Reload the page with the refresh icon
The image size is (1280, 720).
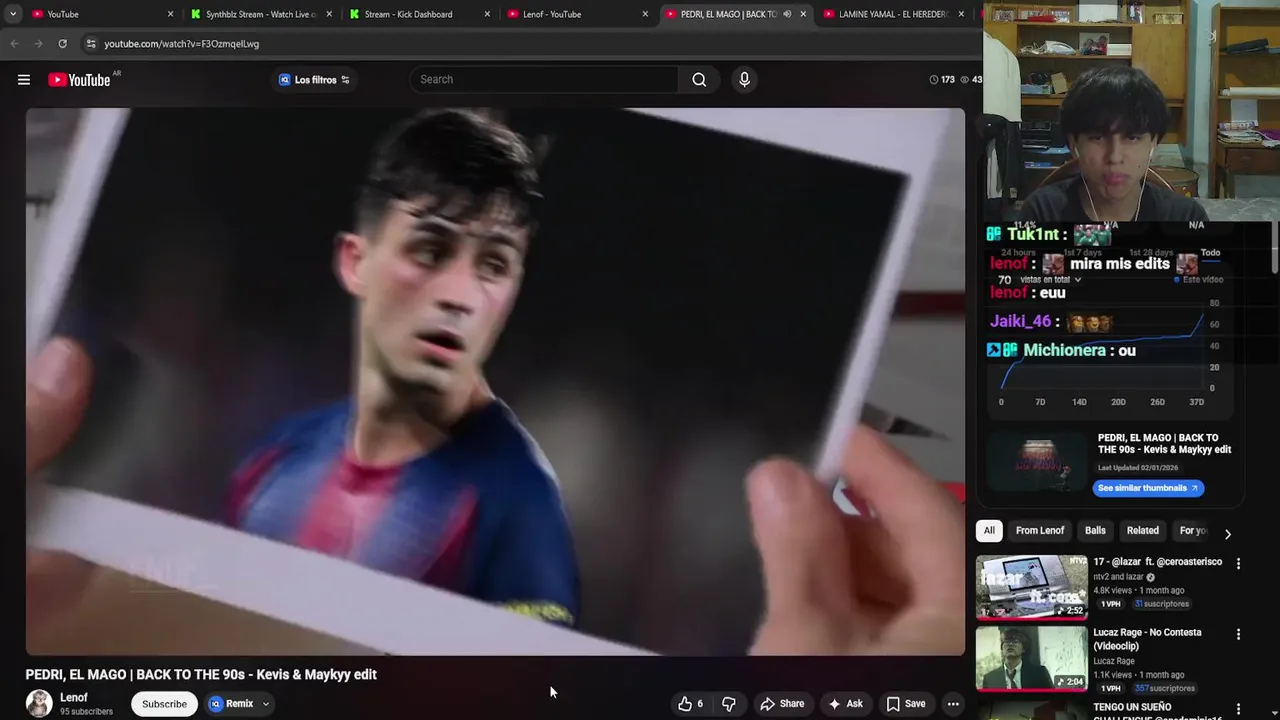point(62,44)
